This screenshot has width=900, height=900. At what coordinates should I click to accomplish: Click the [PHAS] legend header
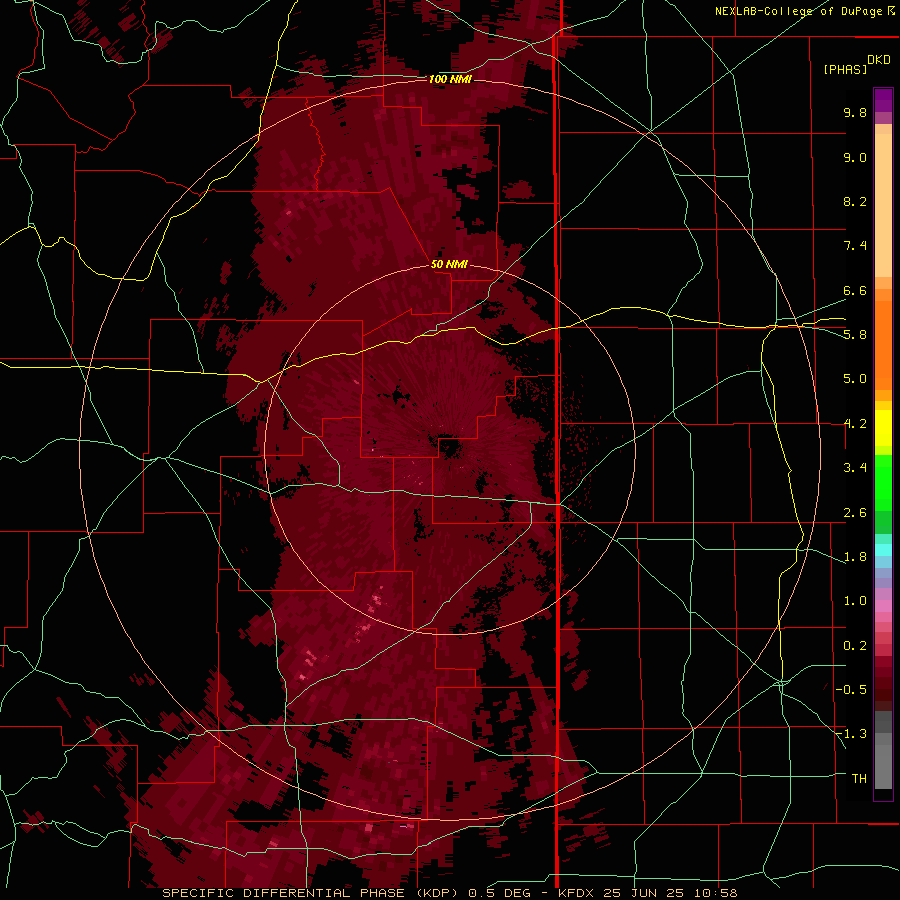click(845, 69)
